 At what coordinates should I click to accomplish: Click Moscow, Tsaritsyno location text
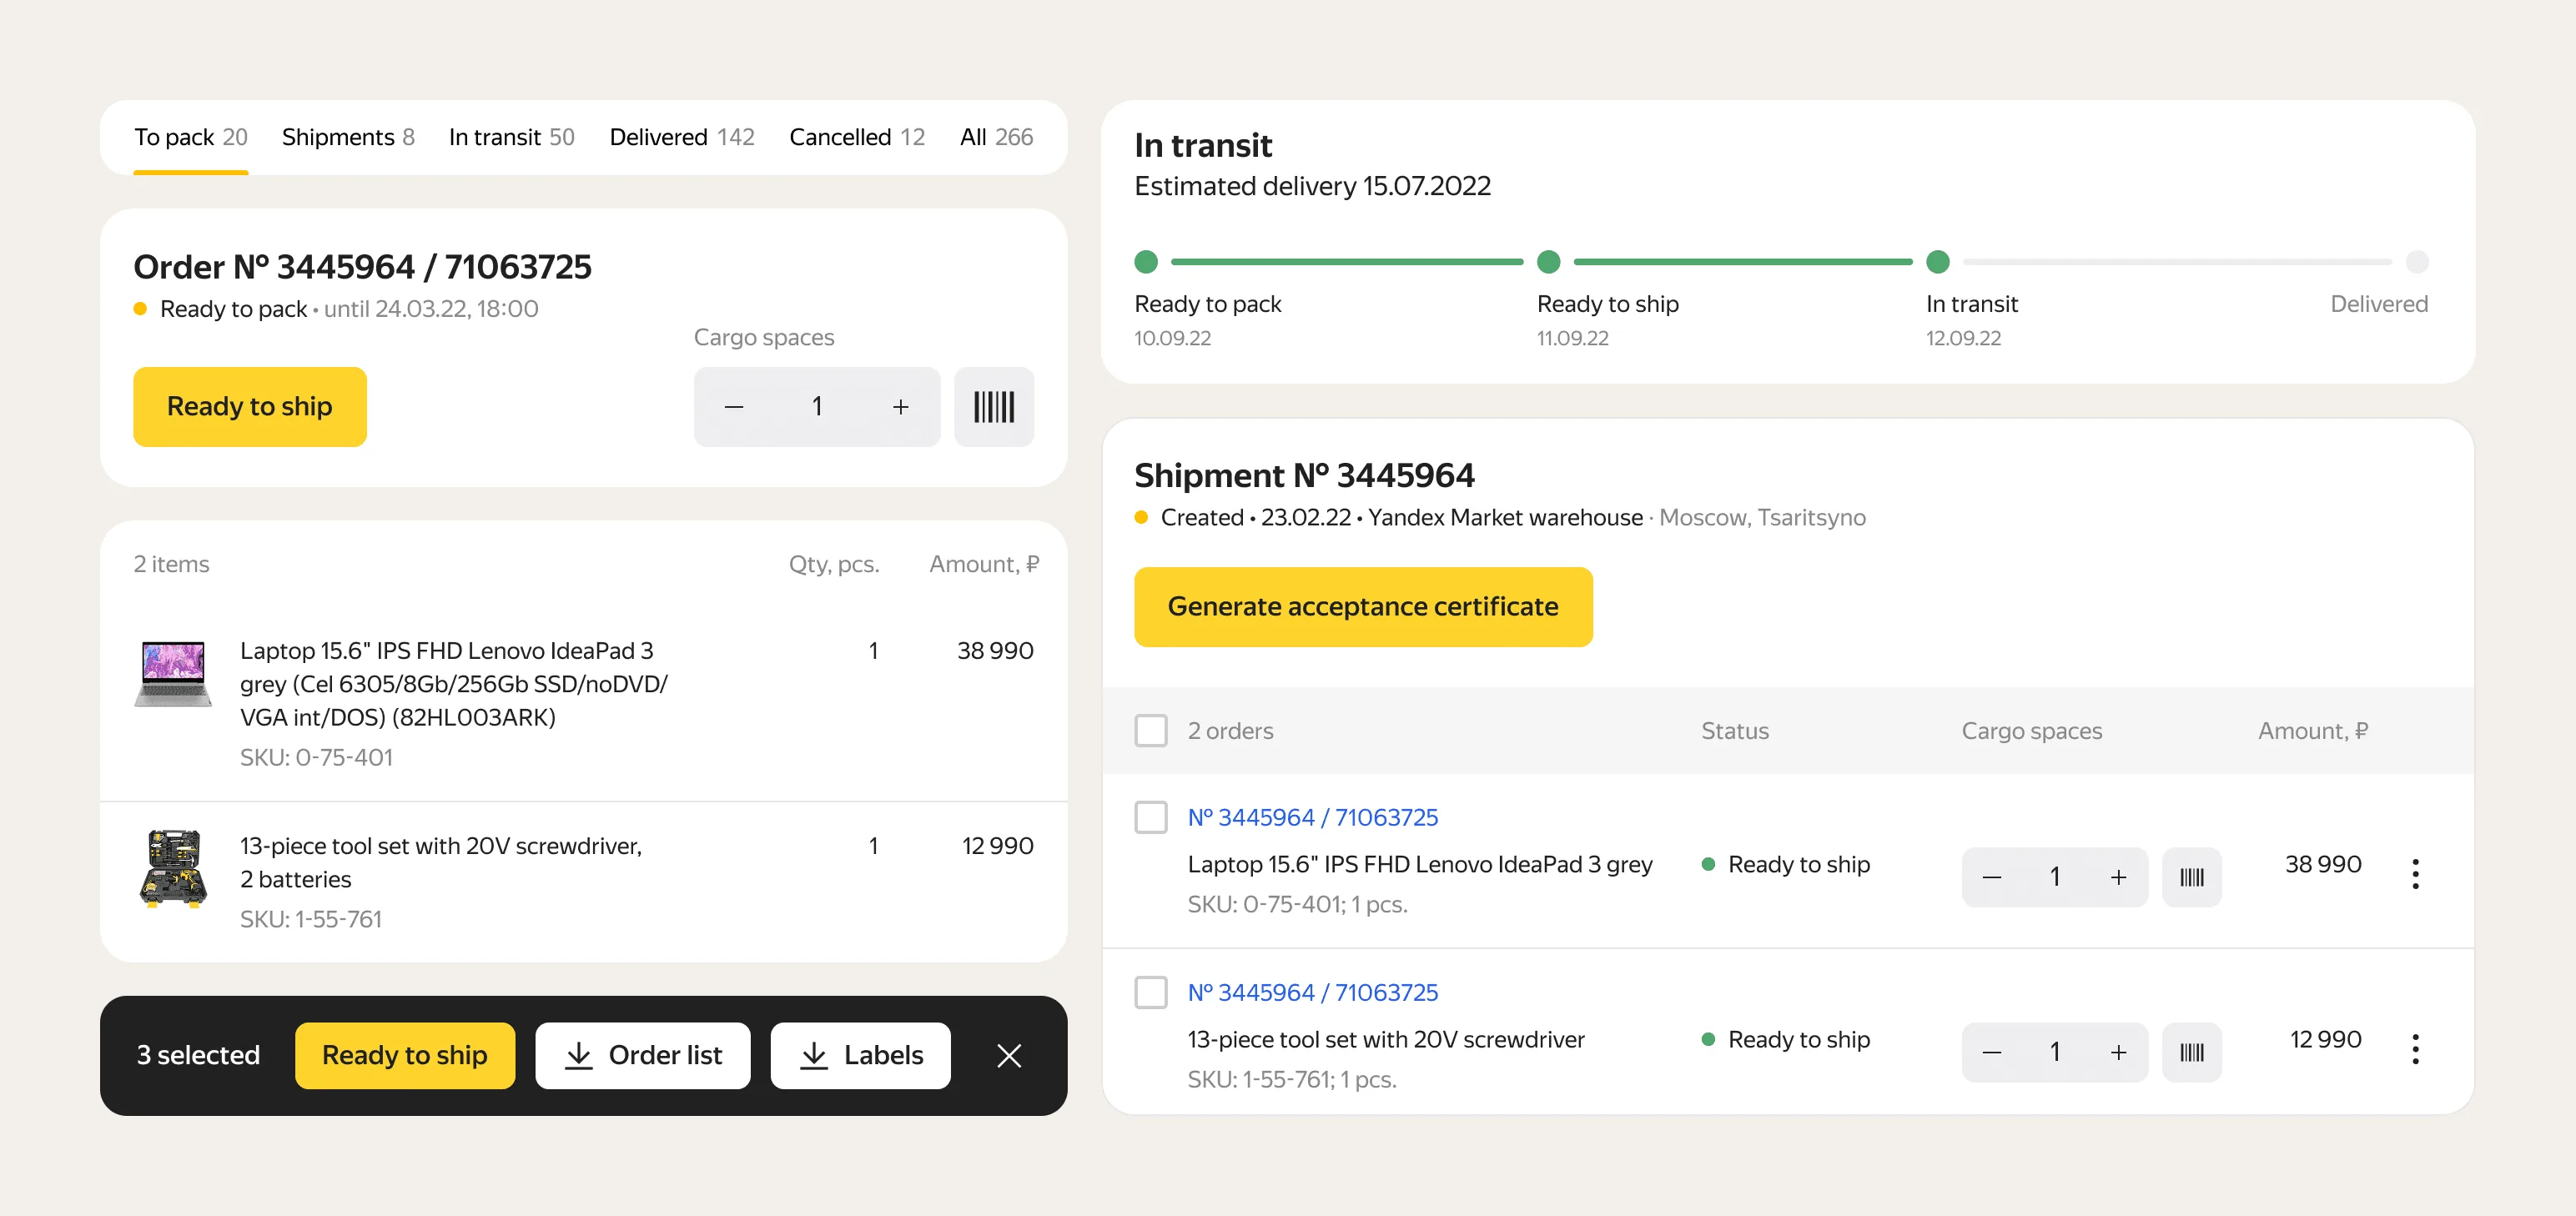[x=1762, y=518]
